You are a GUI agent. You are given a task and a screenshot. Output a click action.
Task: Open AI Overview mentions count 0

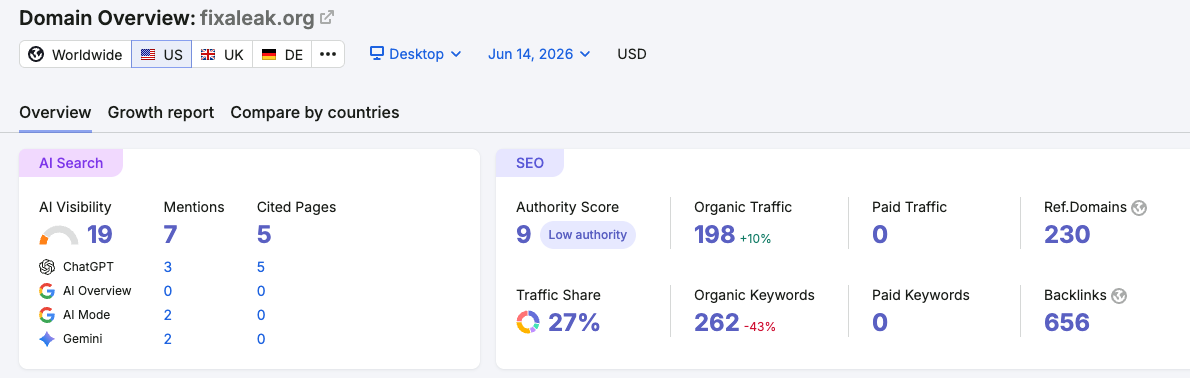point(168,291)
